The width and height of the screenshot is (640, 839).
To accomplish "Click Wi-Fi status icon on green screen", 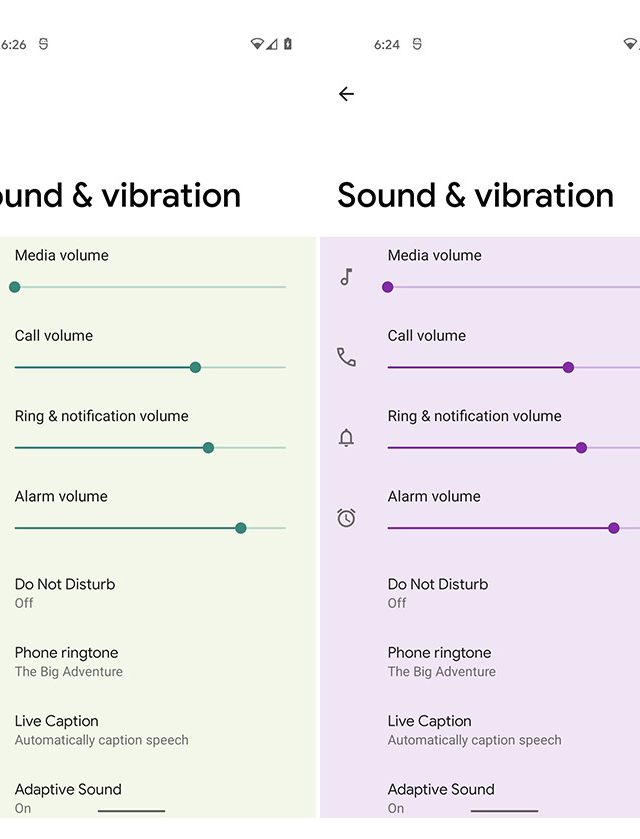I will [x=257, y=44].
